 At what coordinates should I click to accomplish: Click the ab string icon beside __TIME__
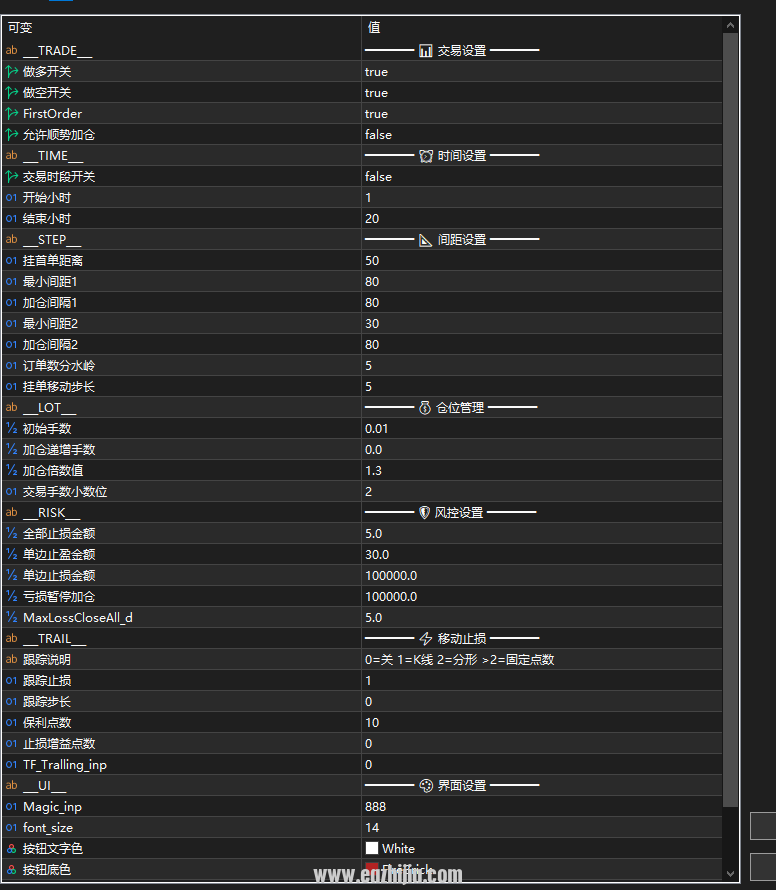[11, 156]
